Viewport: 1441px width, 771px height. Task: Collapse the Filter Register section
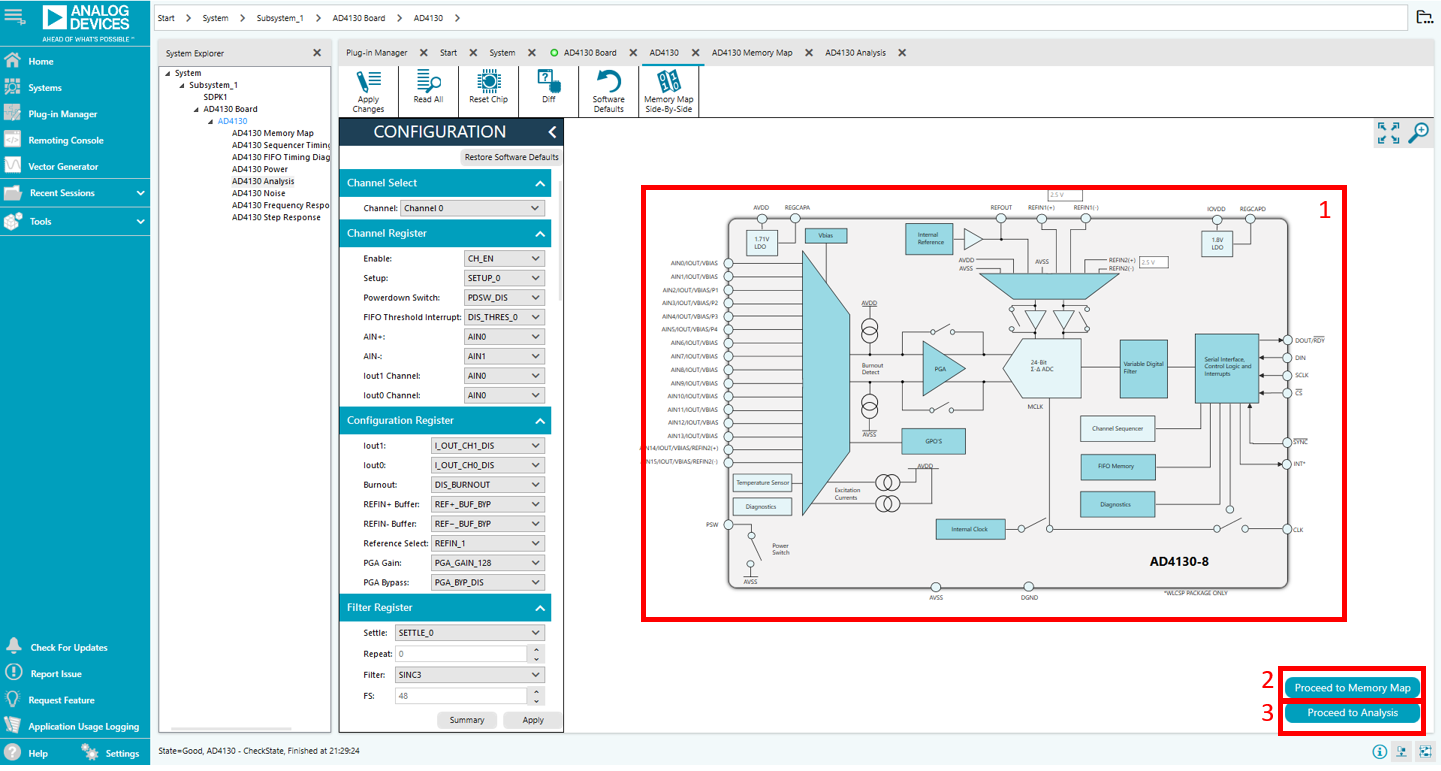[540, 608]
